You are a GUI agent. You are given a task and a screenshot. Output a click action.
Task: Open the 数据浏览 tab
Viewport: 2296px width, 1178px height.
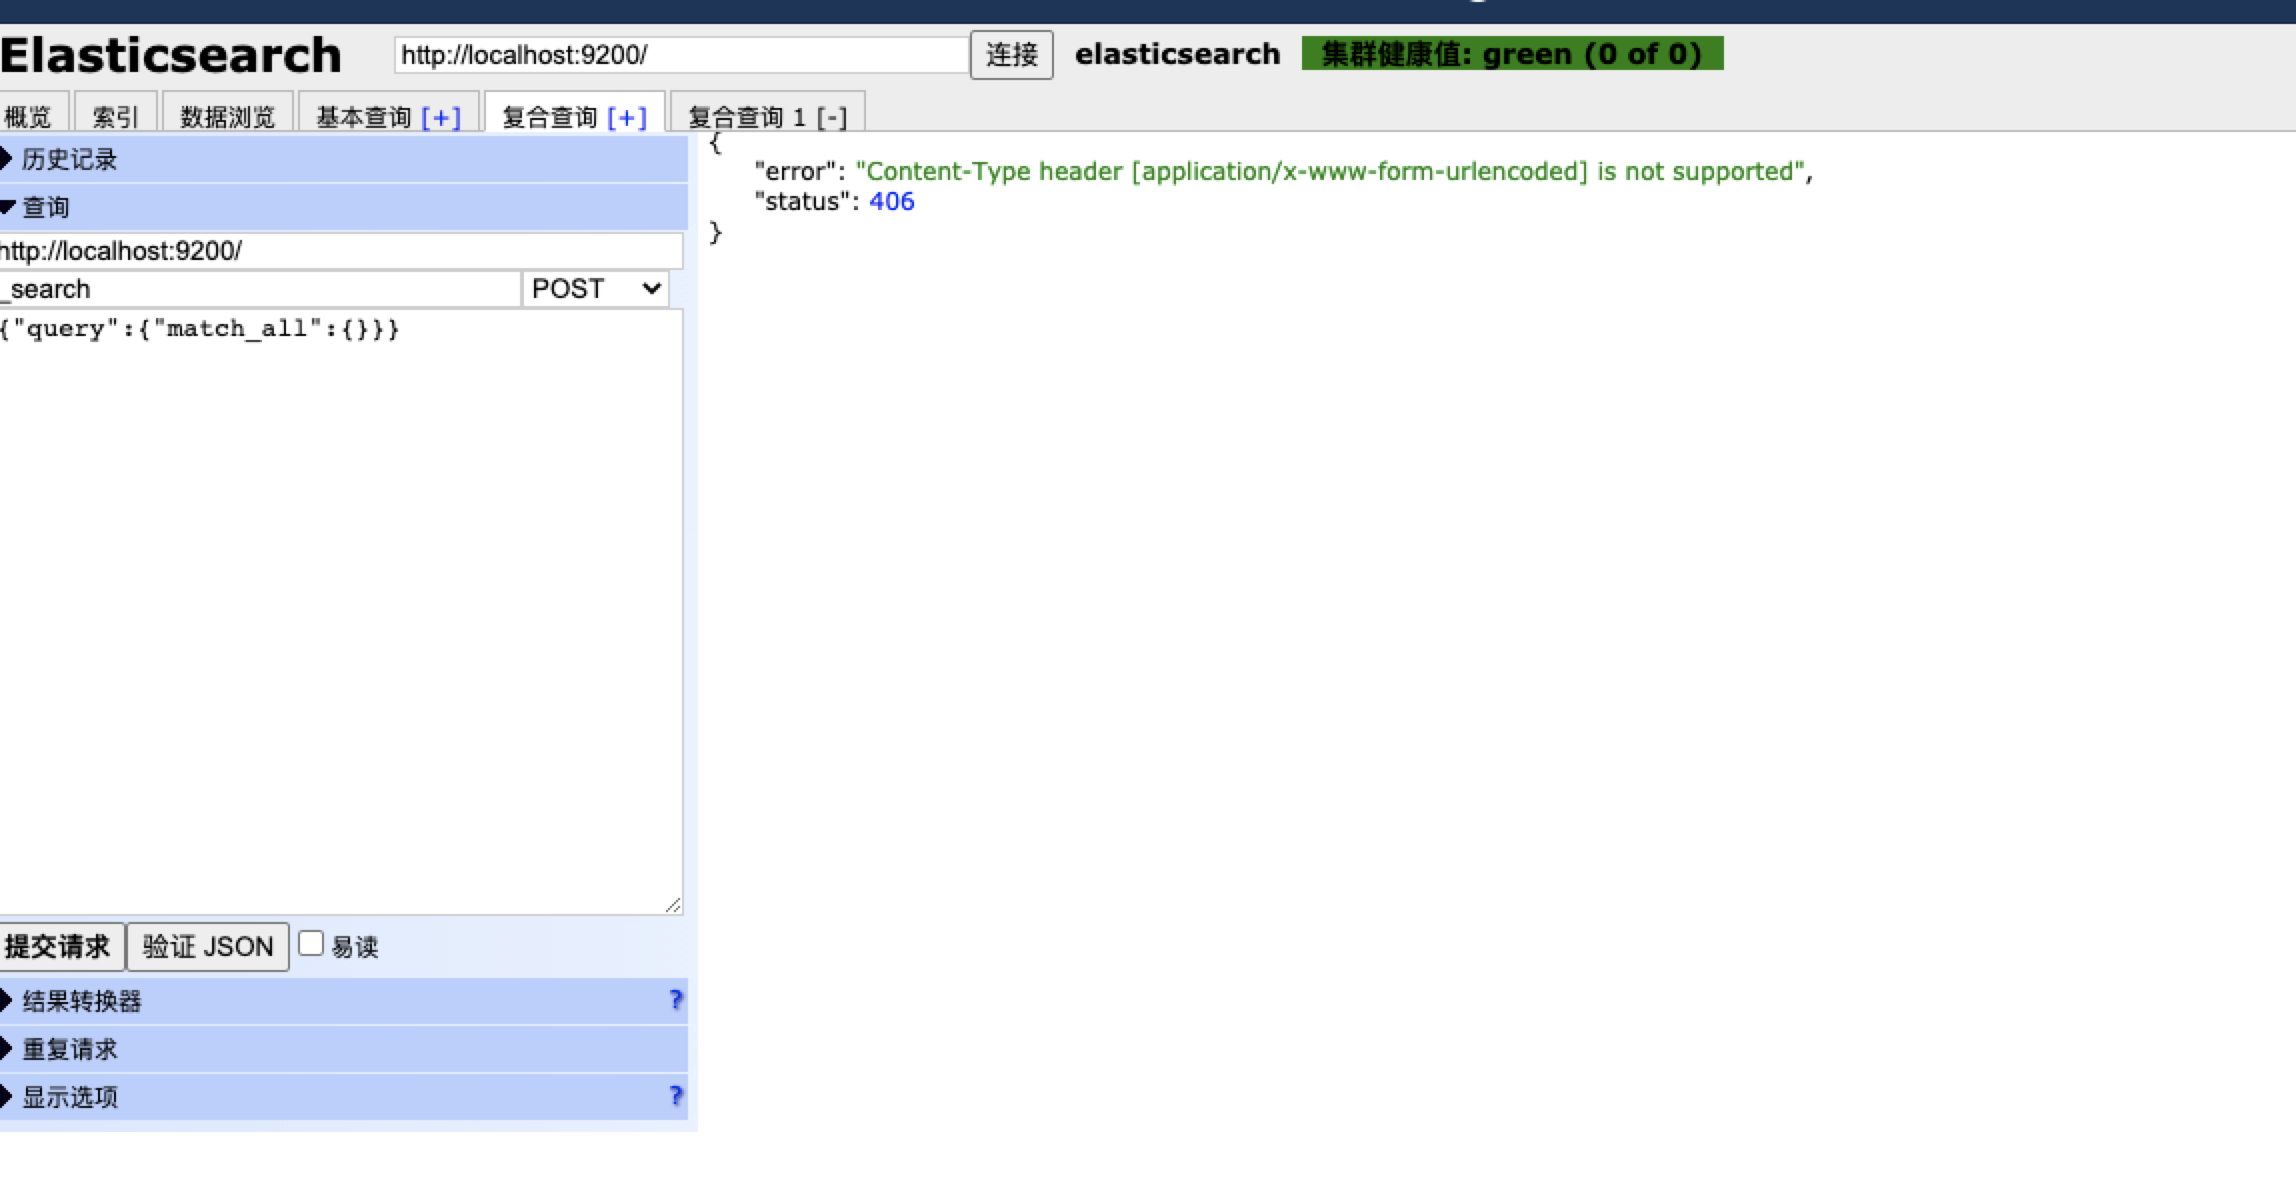click(227, 117)
